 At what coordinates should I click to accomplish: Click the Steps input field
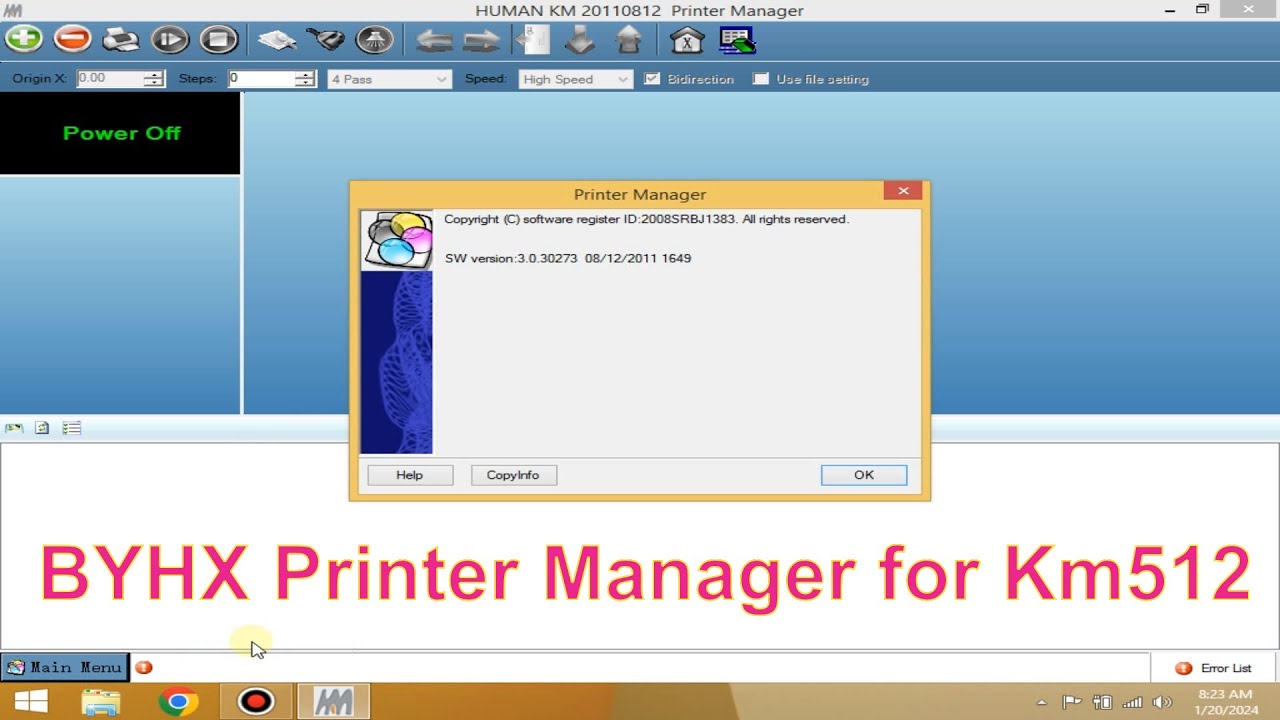tap(261, 78)
